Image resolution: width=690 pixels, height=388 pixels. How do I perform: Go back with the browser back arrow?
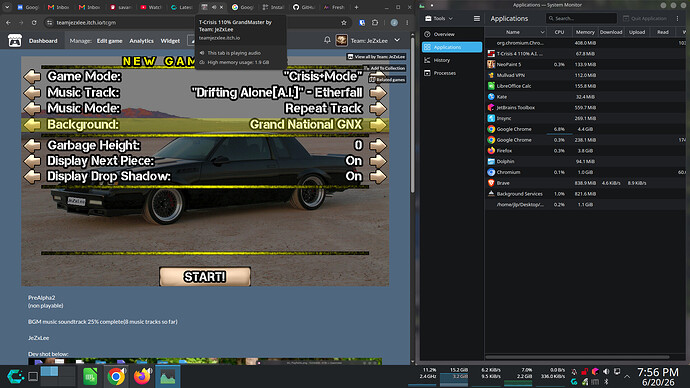click(8, 22)
